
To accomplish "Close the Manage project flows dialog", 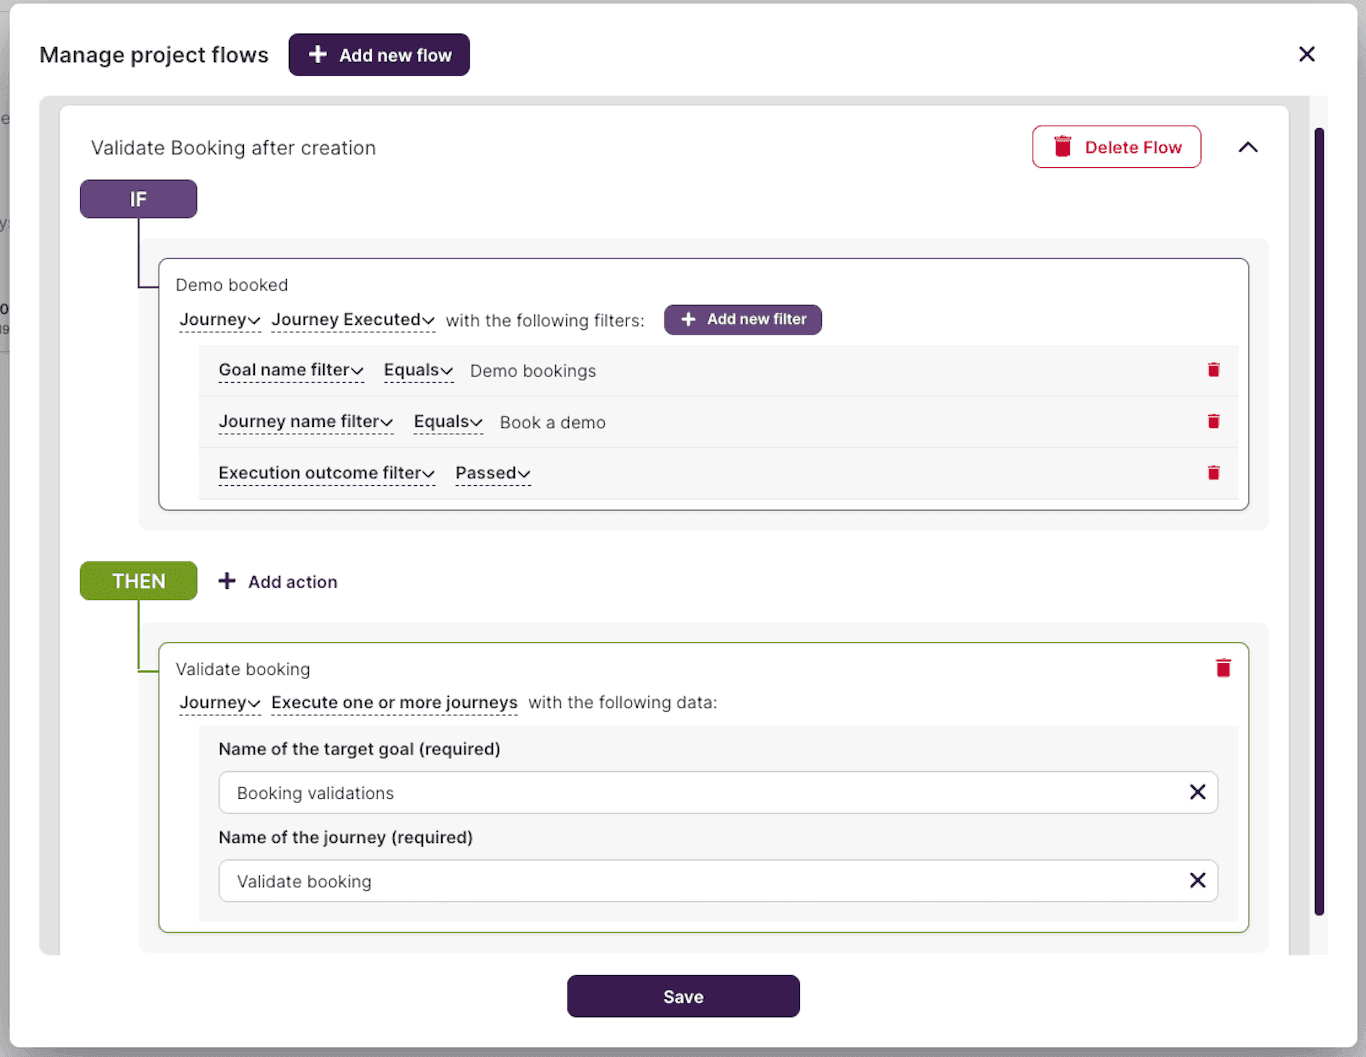I will click(x=1307, y=54).
